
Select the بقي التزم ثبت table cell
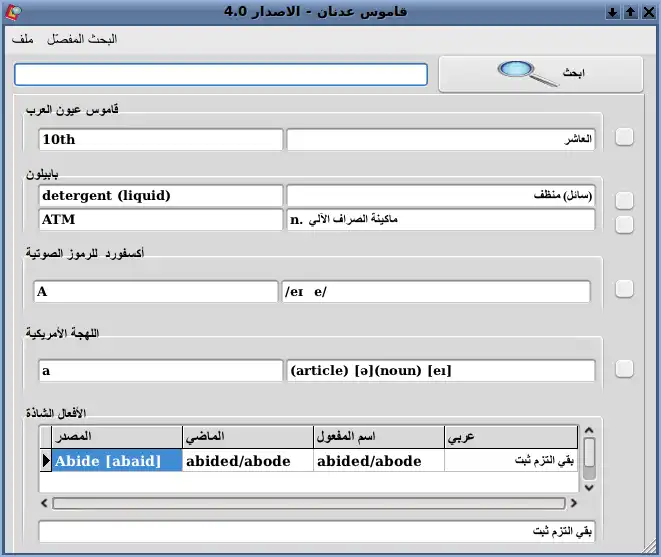[x=511, y=460]
